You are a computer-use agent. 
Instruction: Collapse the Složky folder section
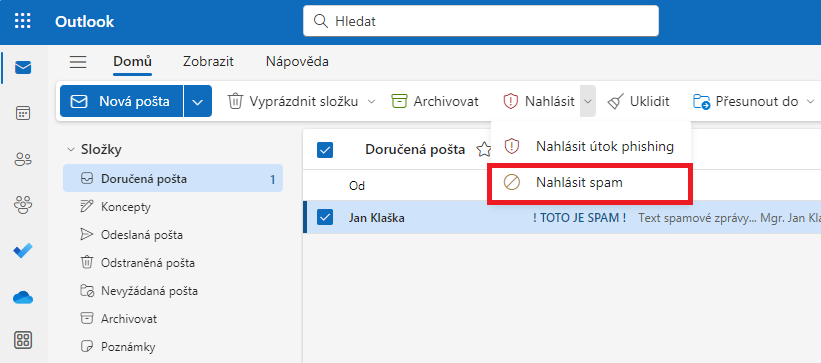pos(71,150)
